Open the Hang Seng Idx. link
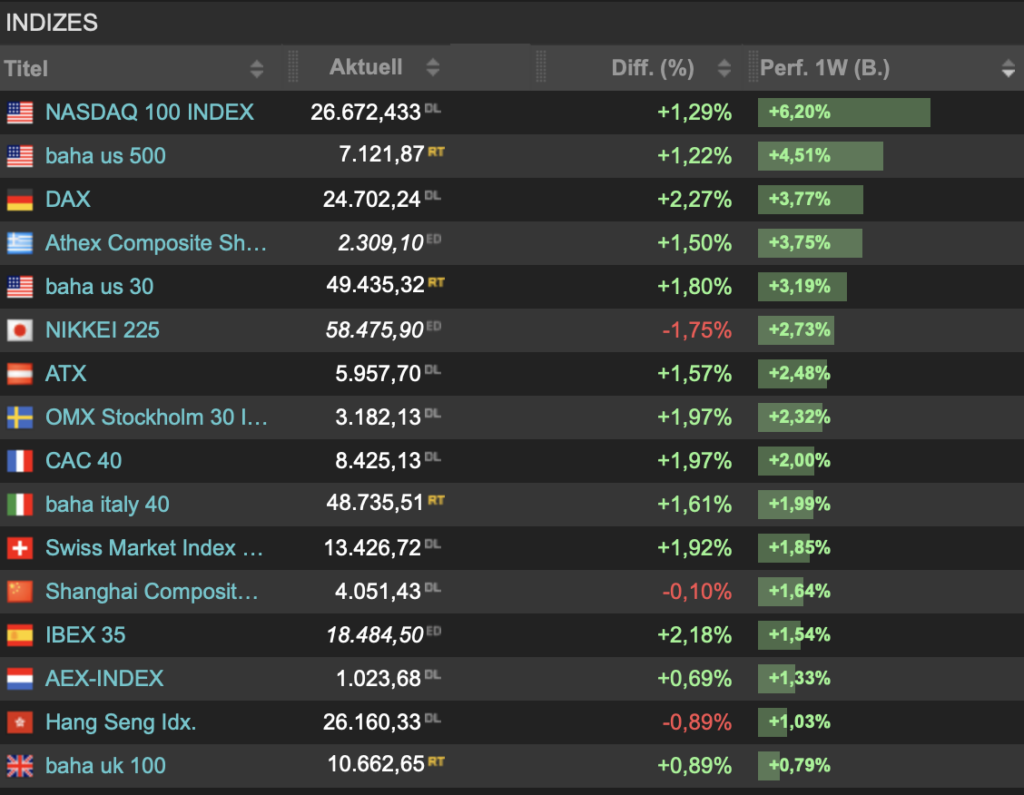This screenshot has width=1024, height=795. [121, 722]
